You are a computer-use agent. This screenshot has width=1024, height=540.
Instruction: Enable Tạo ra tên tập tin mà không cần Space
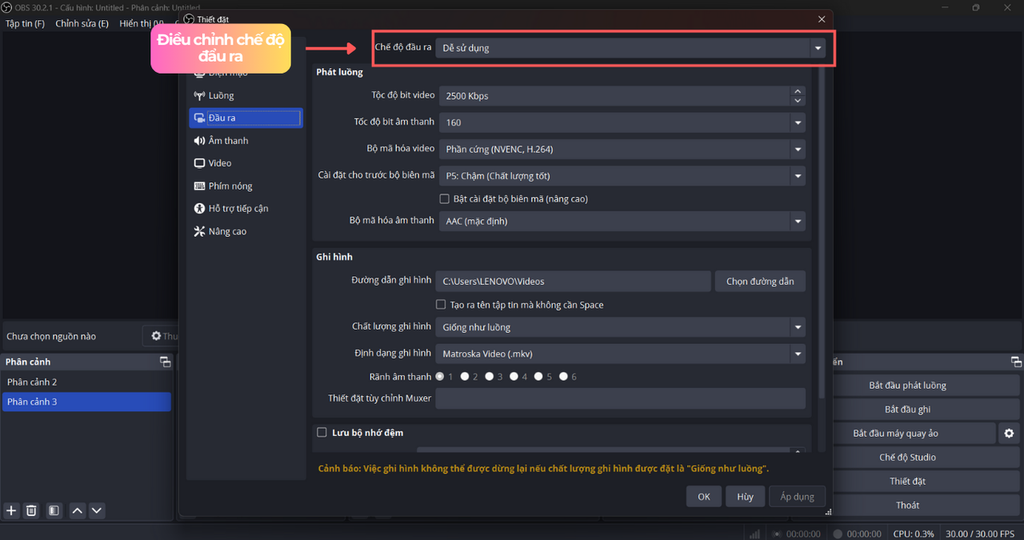tap(441, 304)
